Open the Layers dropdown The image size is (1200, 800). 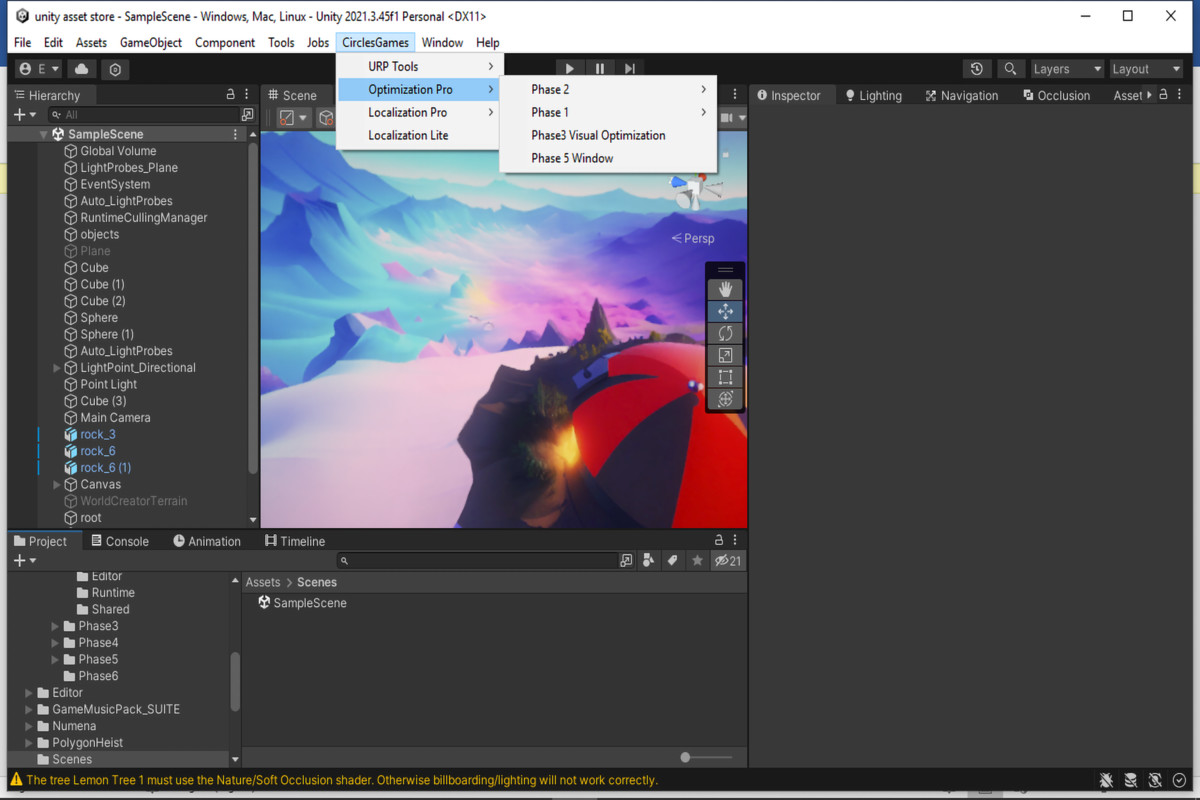tap(1066, 69)
